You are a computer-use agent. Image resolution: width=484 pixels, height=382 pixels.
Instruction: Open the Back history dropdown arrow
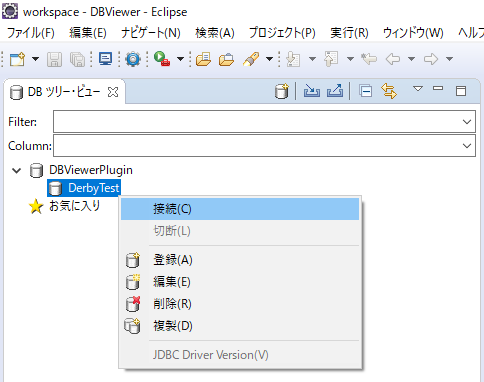point(412,59)
